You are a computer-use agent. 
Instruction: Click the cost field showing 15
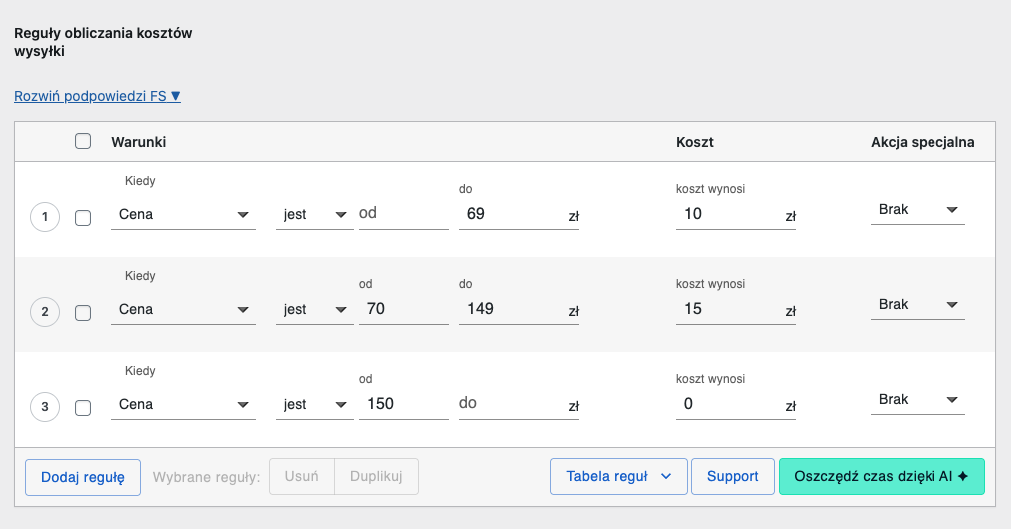(x=726, y=310)
